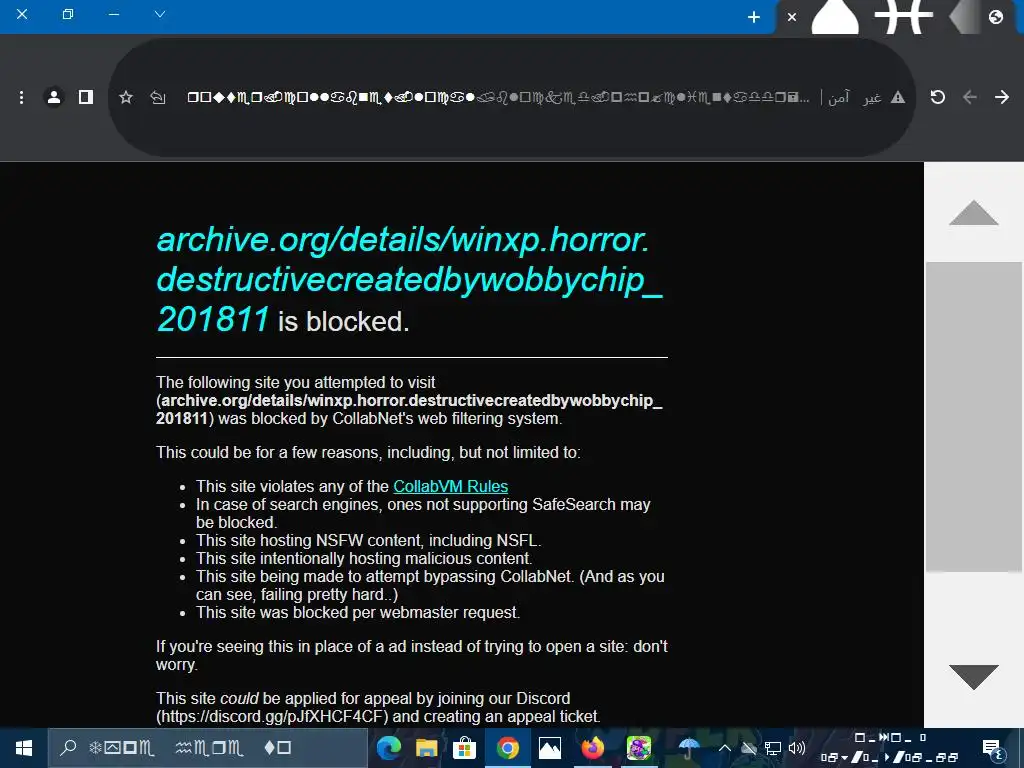Click the OneDrive cloud tray icon
The image size is (1024, 768).
[x=749, y=748]
